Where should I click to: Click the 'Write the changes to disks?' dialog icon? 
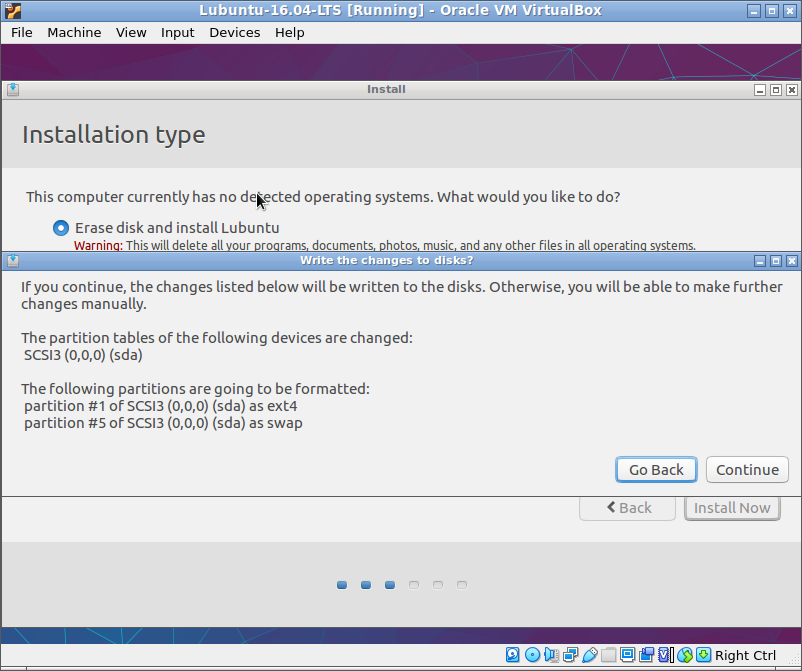pos(13,260)
